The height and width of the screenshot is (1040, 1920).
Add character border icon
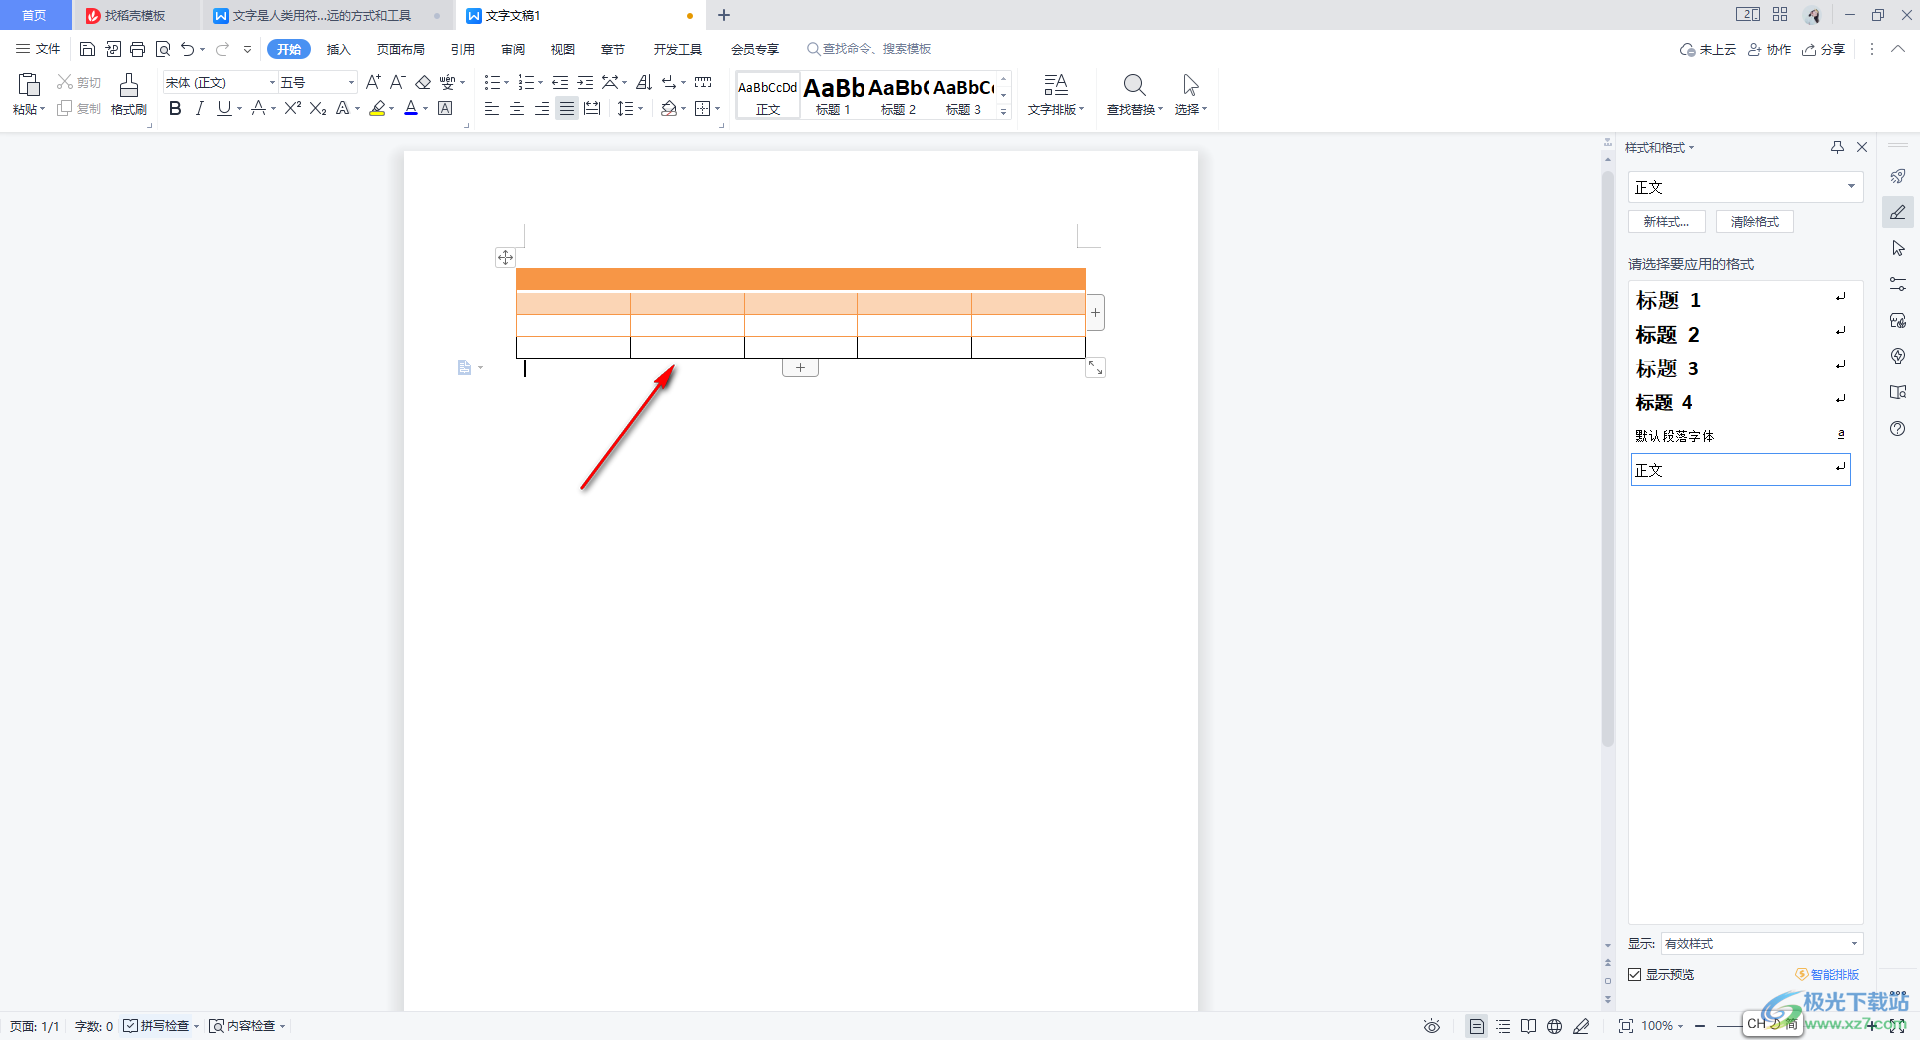tap(446, 108)
